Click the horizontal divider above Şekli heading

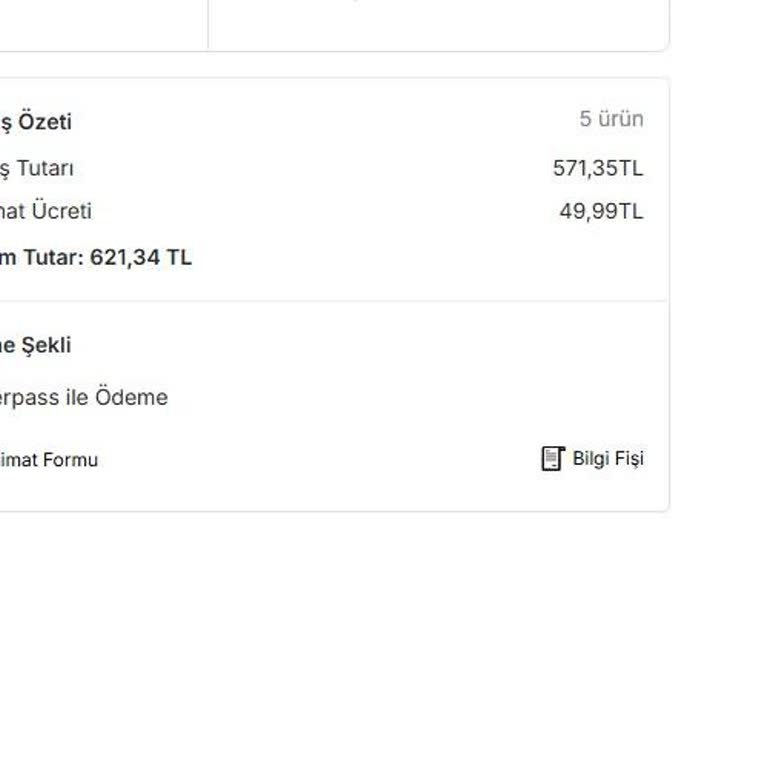tap(330, 301)
